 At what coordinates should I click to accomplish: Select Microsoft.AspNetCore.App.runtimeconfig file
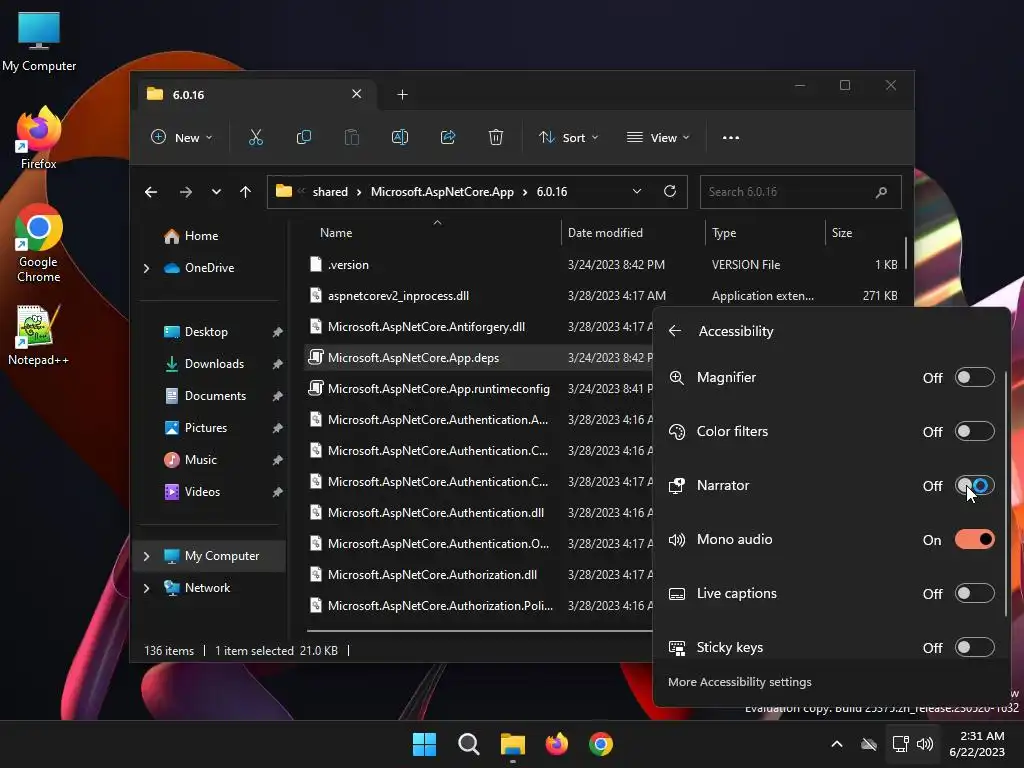click(439, 389)
